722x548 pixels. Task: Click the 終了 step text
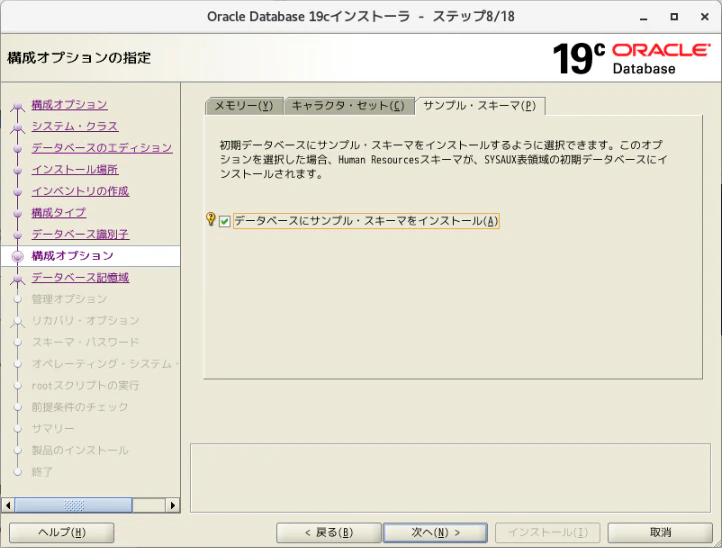[x=42, y=472]
